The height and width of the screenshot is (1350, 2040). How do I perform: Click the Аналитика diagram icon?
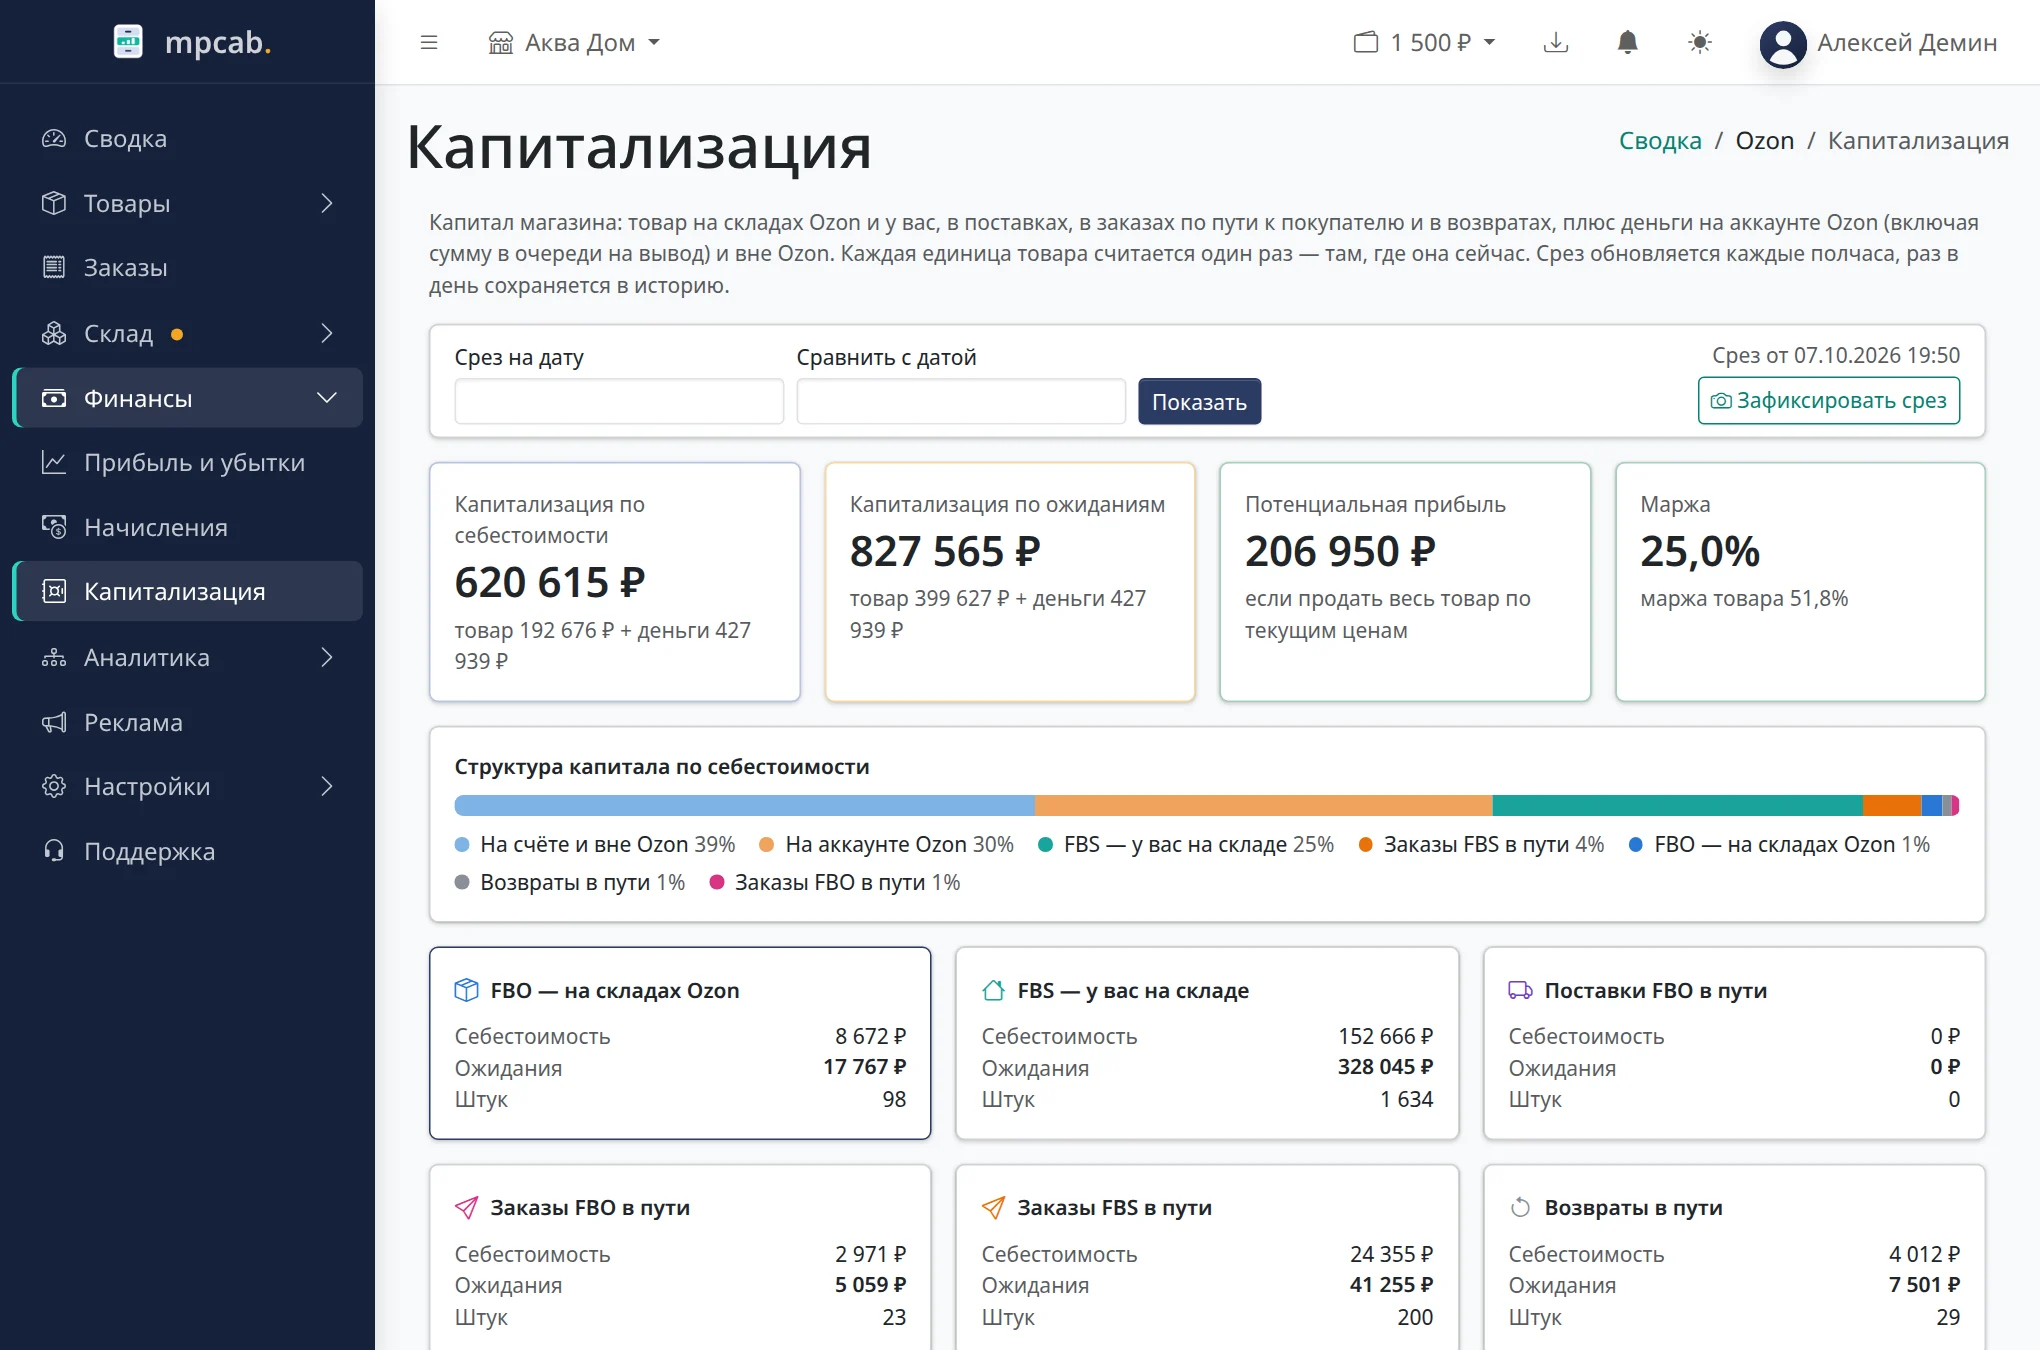coord(54,657)
